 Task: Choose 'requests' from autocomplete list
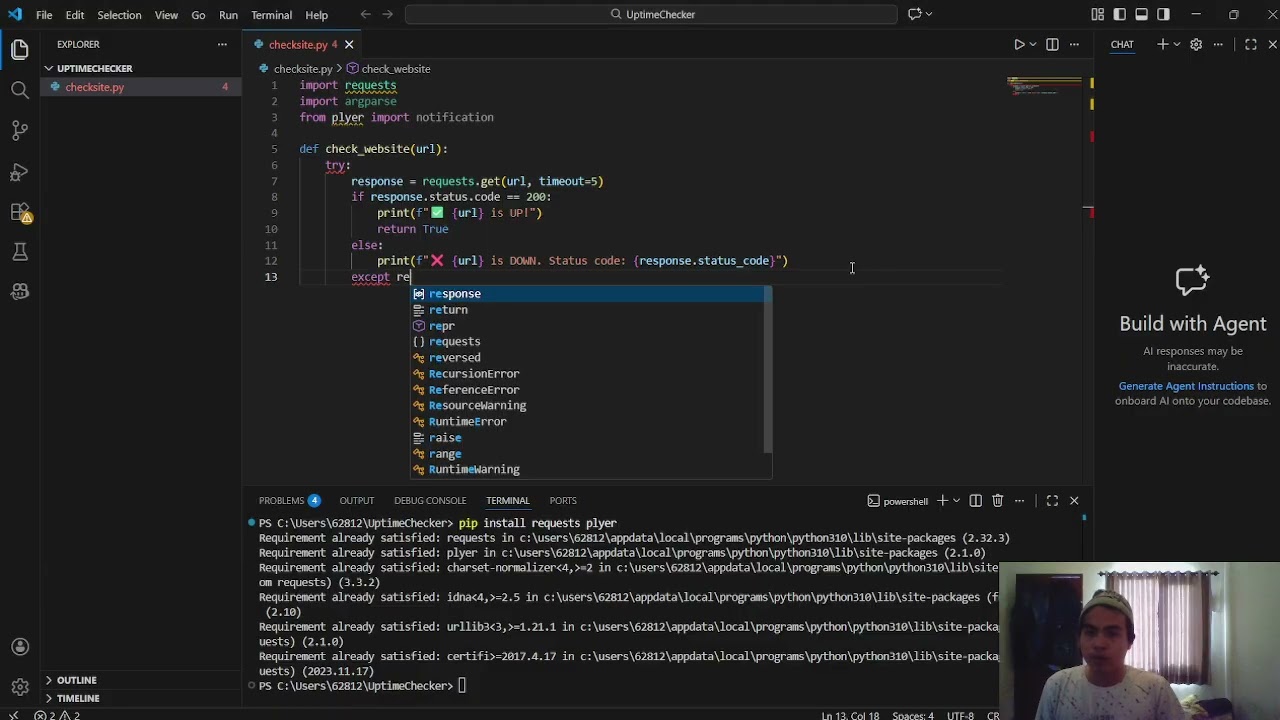point(591,342)
